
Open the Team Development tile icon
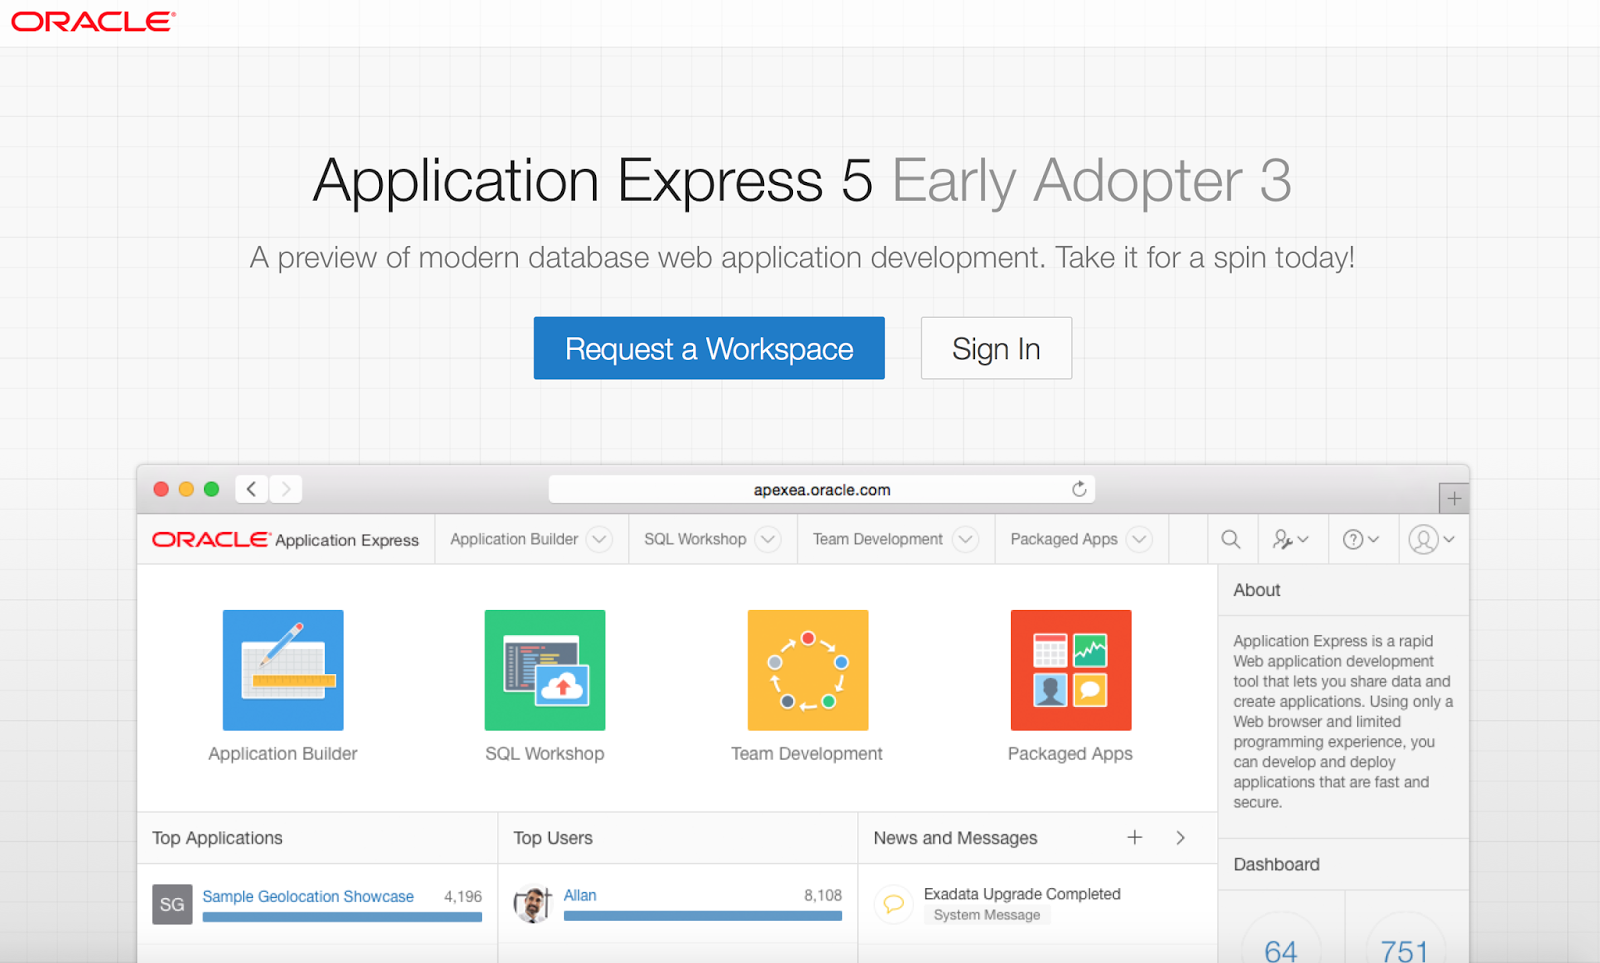808,670
